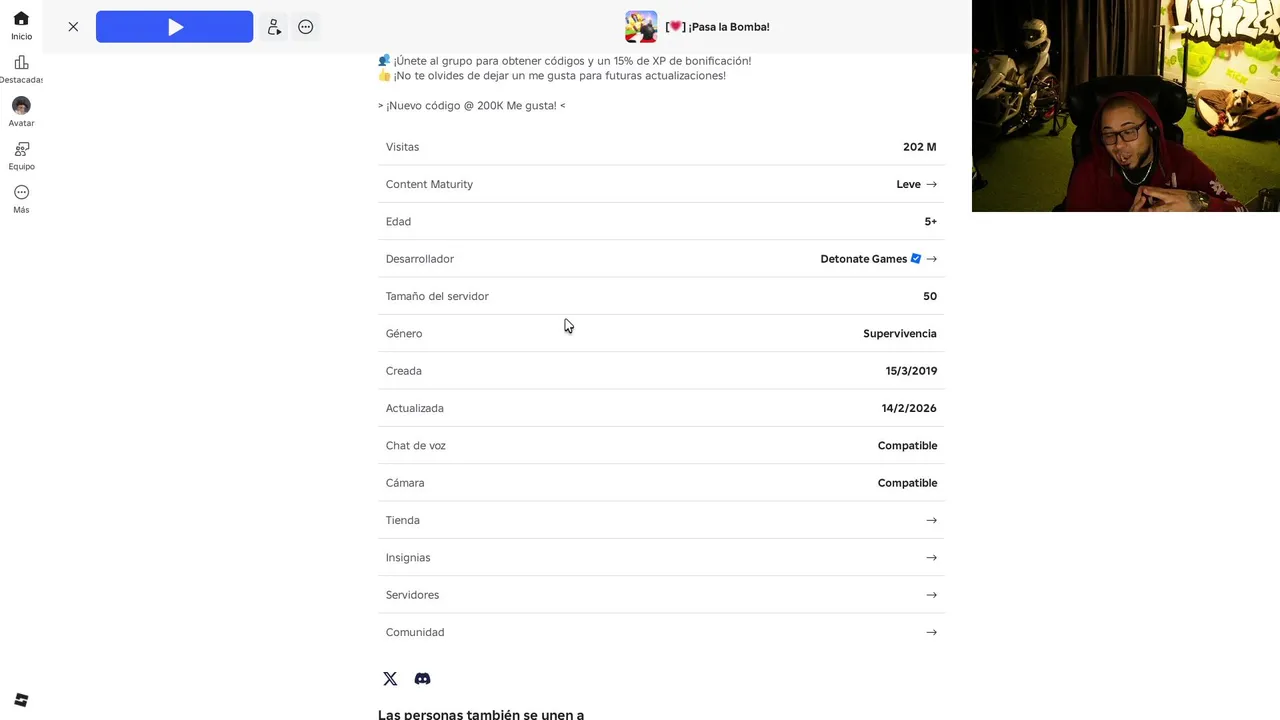Open the Comunidad row
Image resolution: width=1280 pixels, height=720 pixels.
pyautogui.click(x=660, y=632)
